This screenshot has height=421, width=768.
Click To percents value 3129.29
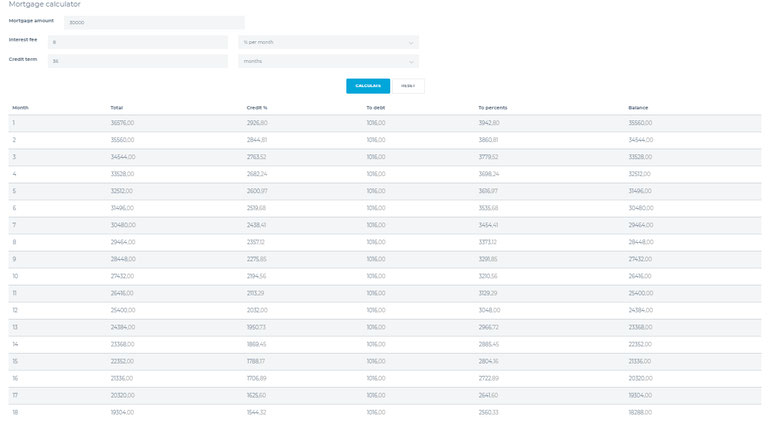click(488, 293)
